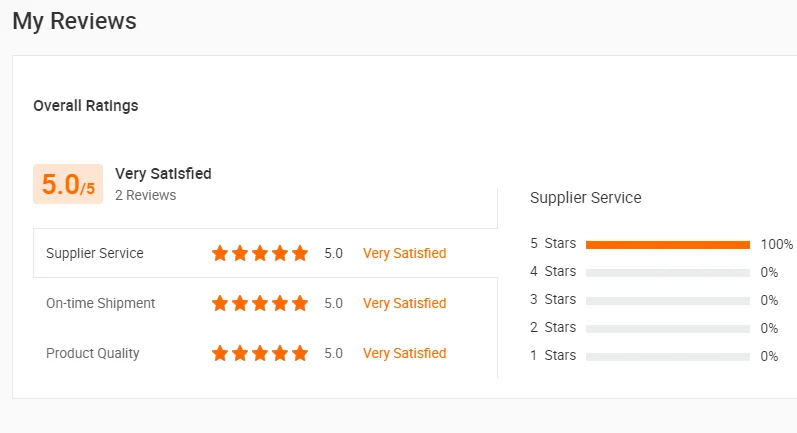Click the 2 Reviews count text
This screenshot has height=433, width=797.
coord(145,196)
